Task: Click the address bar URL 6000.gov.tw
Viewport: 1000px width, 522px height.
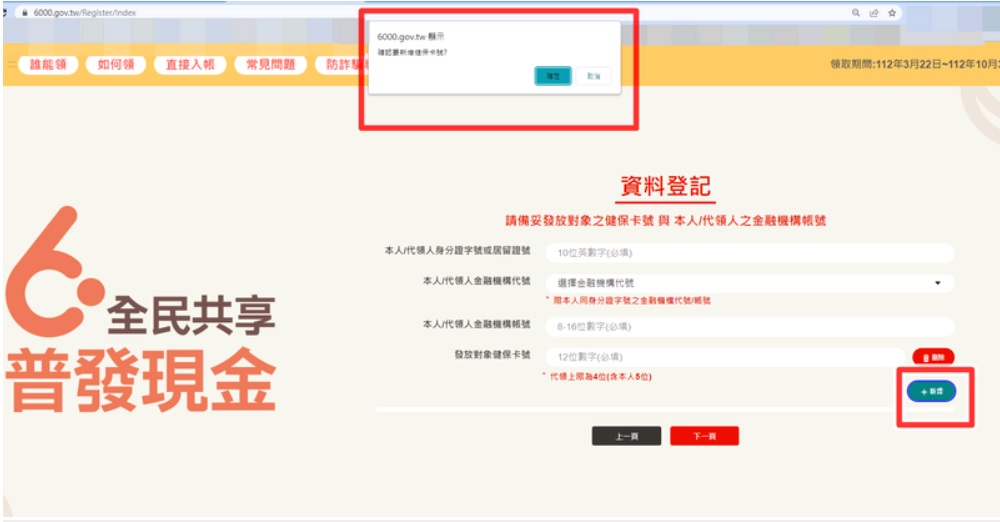Action: click(x=84, y=13)
